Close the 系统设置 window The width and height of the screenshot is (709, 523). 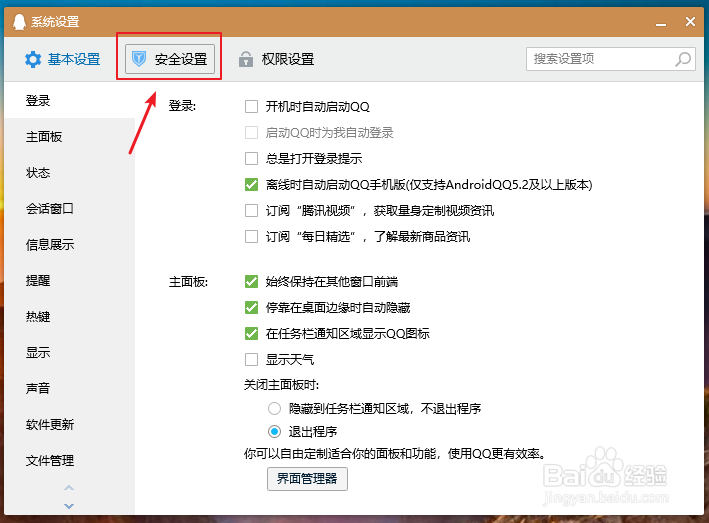690,21
